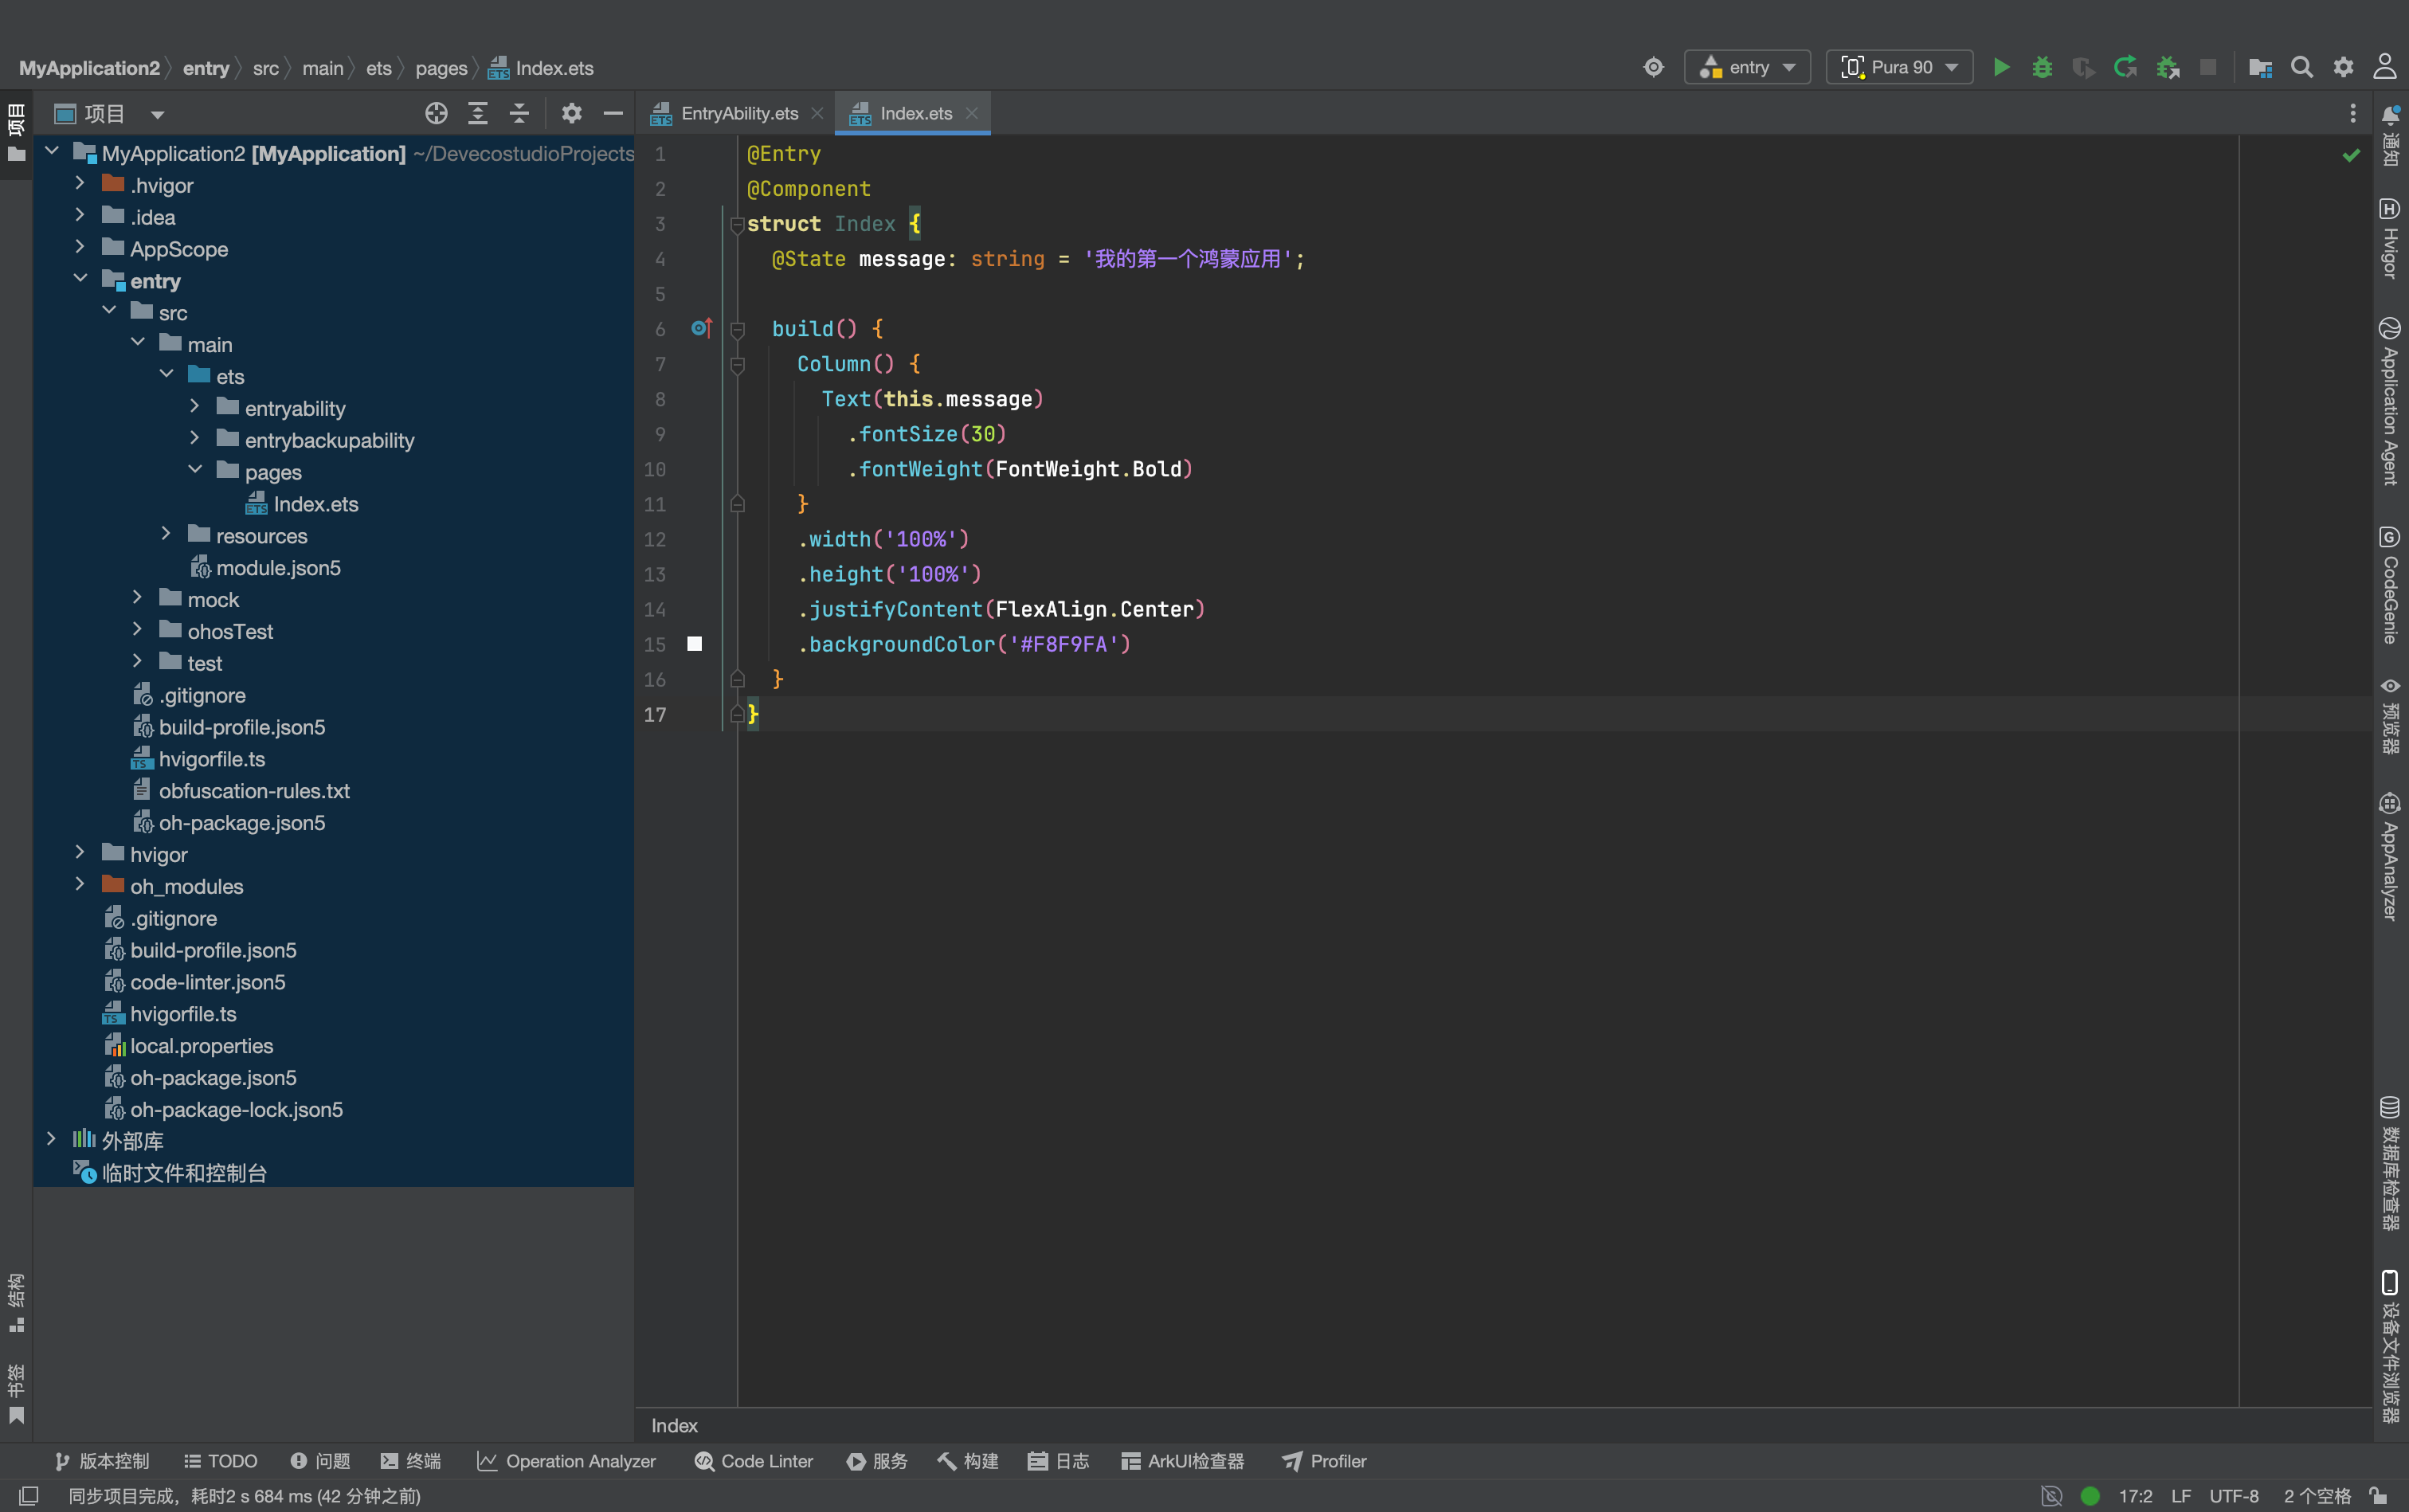This screenshot has height=1512, width=2409.
Task: Expand the entryability folder
Action: coord(195,407)
